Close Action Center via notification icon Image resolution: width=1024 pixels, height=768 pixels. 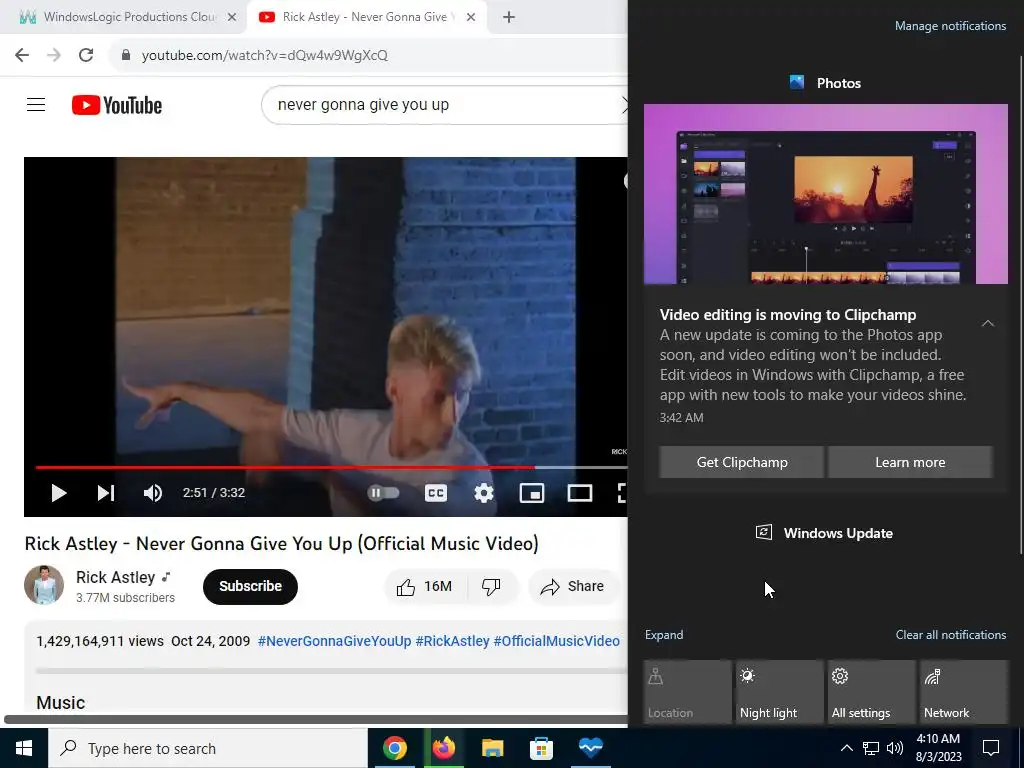991,748
